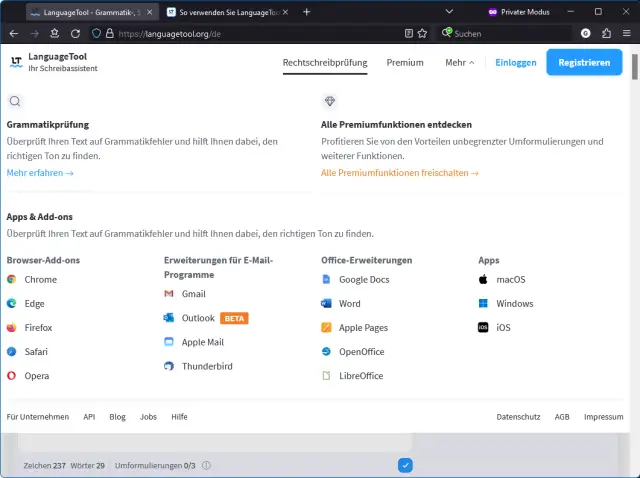Go back to previous page
The image size is (640, 478).
coord(14,33)
